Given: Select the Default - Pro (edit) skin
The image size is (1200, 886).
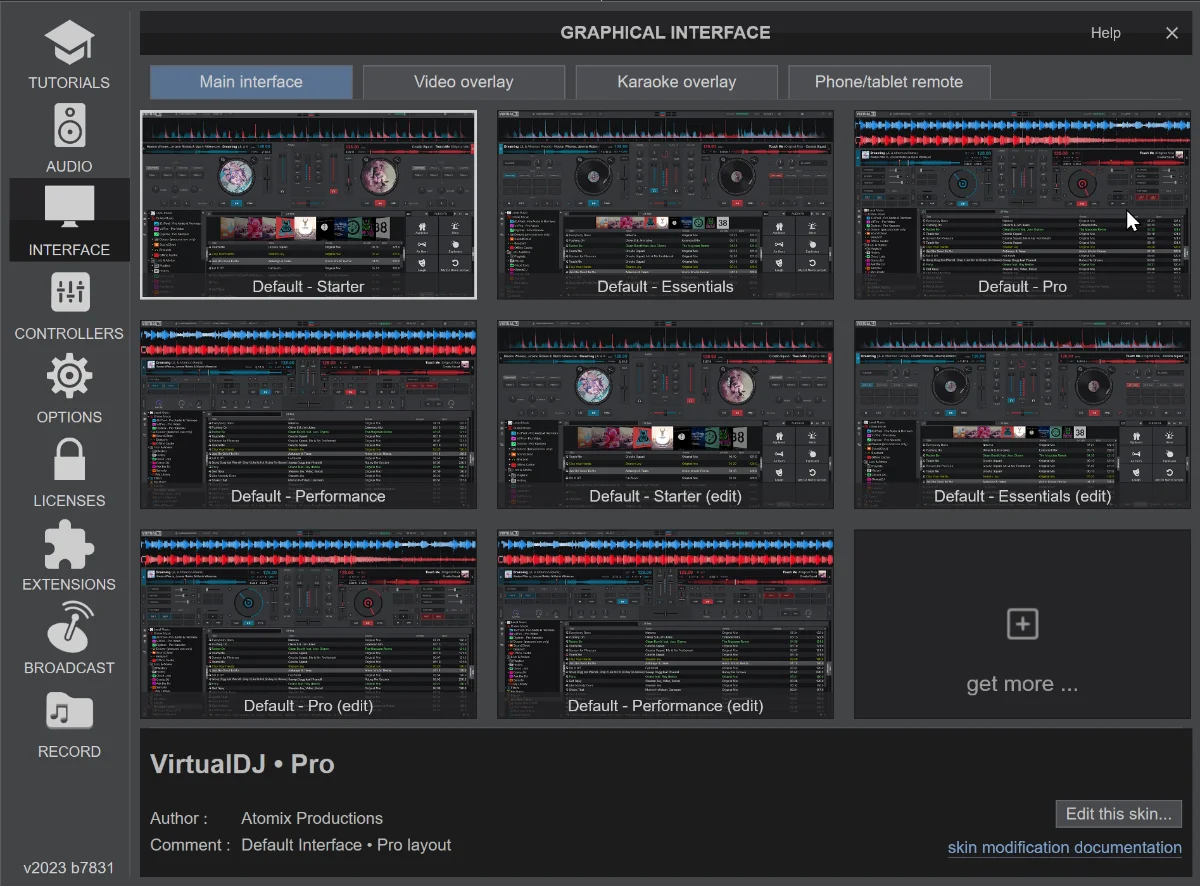Looking at the screenshot, I should point(308,624).
